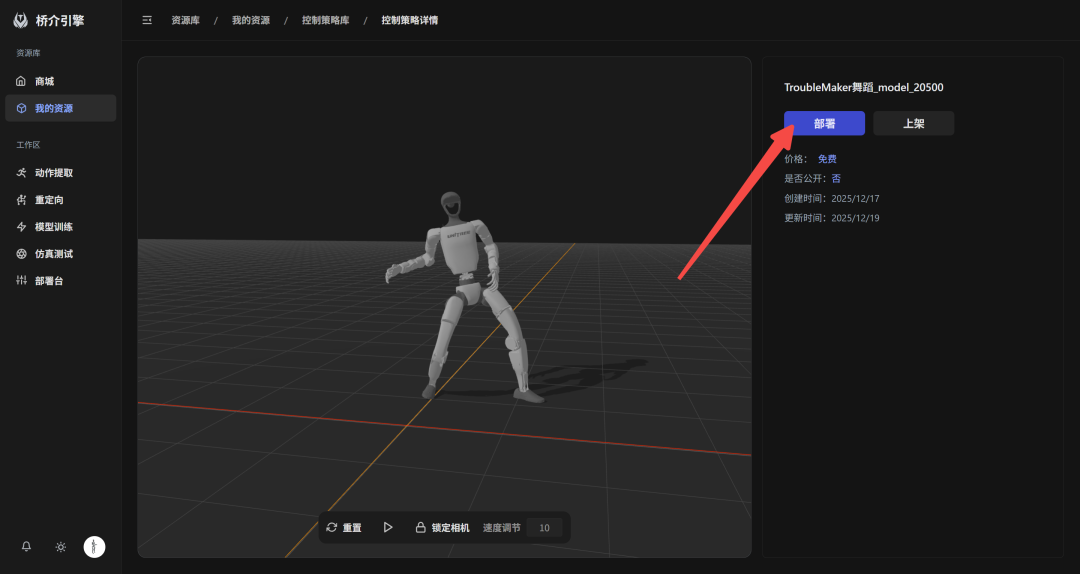Click the 重置 label text

point(352,528)
